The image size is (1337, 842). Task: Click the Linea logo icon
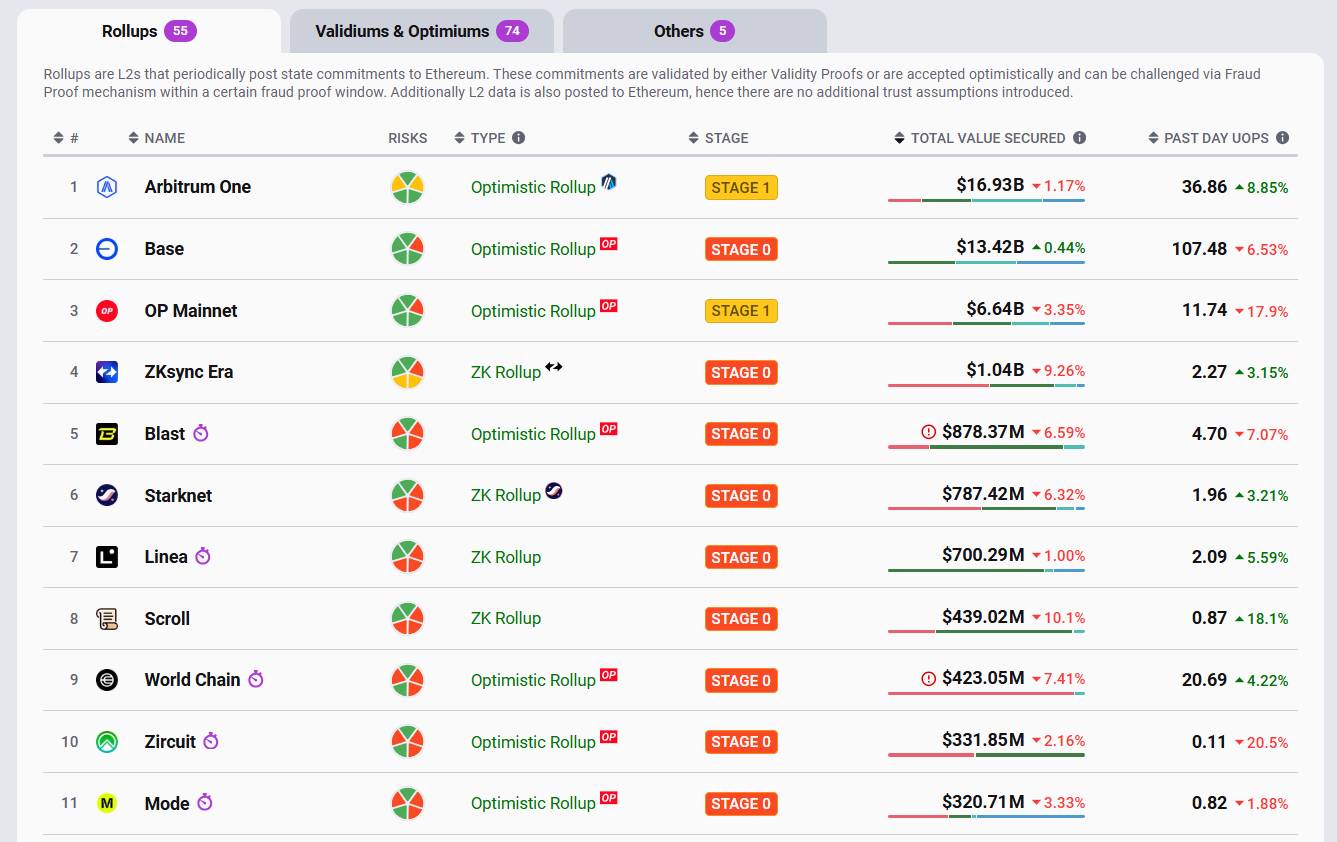click(x=107, y=557)
